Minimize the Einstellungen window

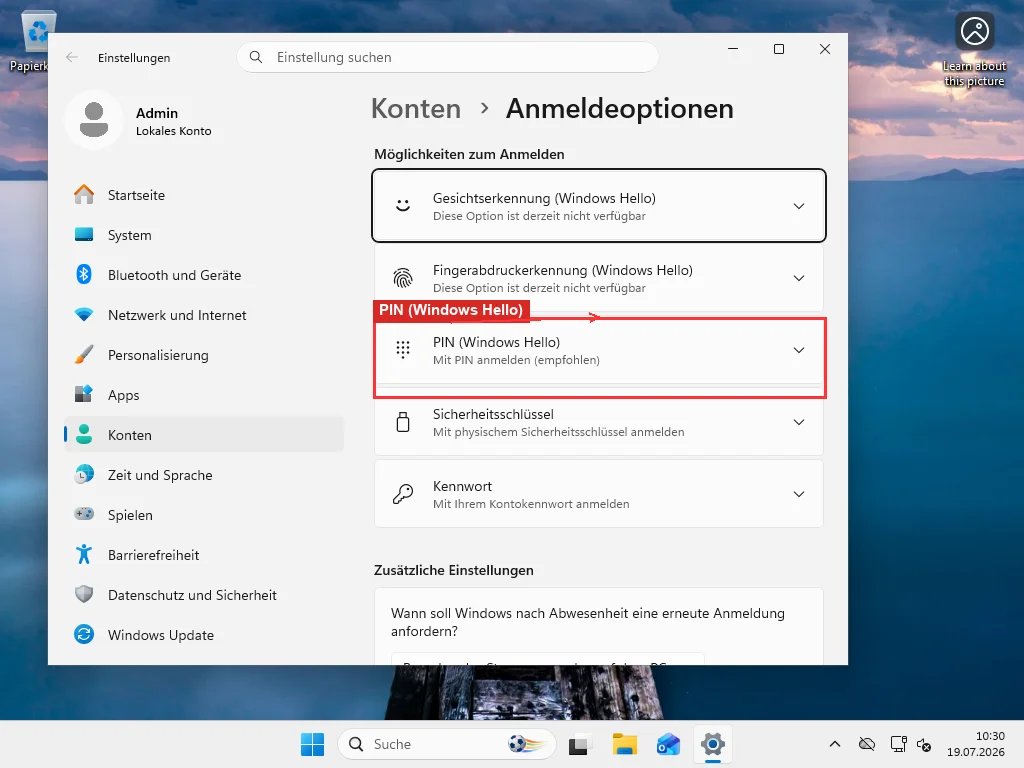pyautogui.click(x=733, y=49)
